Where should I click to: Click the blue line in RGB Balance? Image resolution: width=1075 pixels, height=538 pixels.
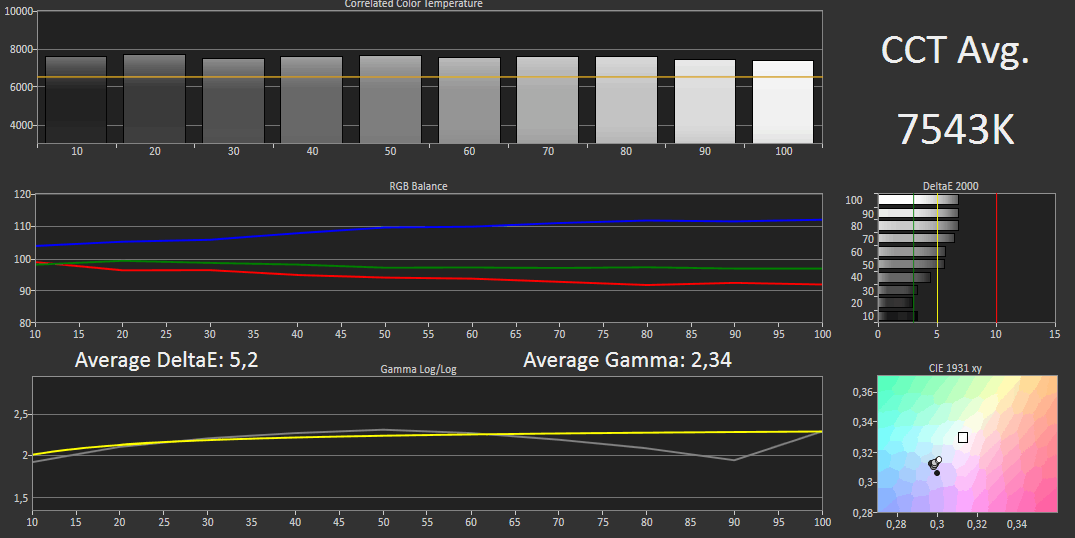pyautogui.click(x=428, y=227)
